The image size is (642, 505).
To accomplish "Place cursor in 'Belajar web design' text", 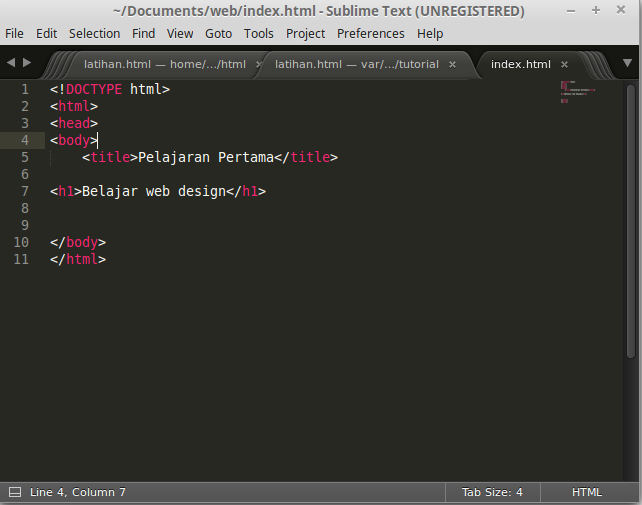I will point(154,191).
